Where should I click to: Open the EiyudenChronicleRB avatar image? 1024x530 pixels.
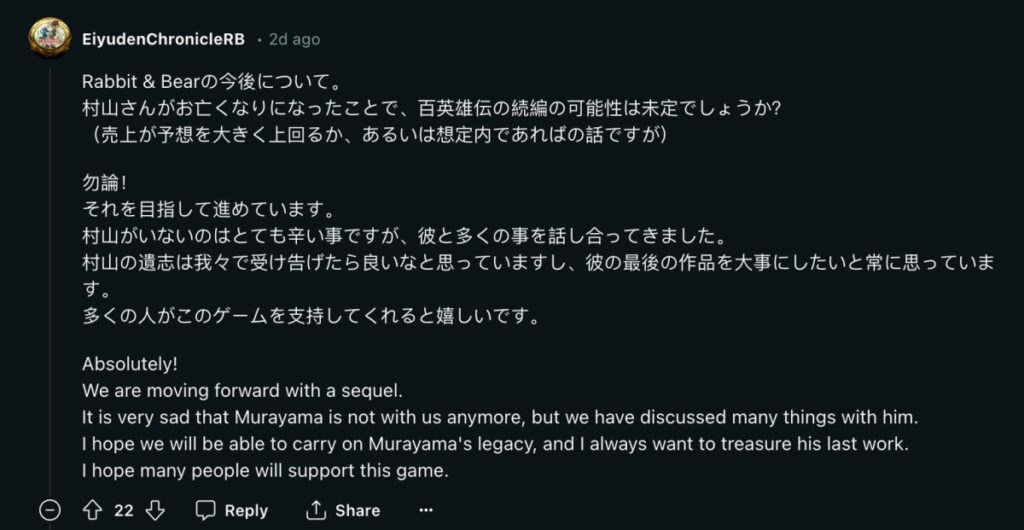(50, 38)
